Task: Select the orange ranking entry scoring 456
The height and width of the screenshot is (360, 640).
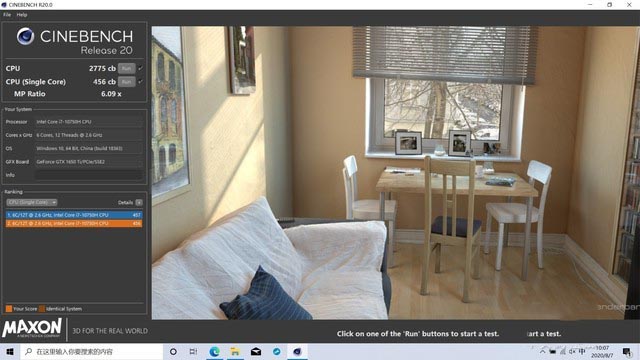Action: pos(74,223)
